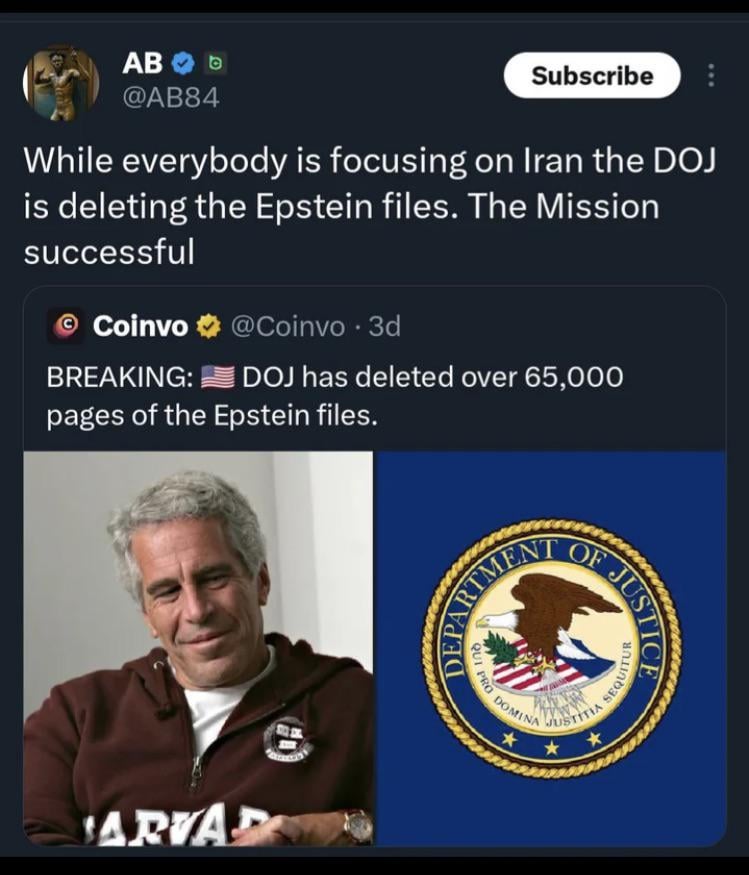Image resolution: width=749 pixels, height=875 pixels.
Task: Open AB's profile picture avatar
Action: [61, 83]
